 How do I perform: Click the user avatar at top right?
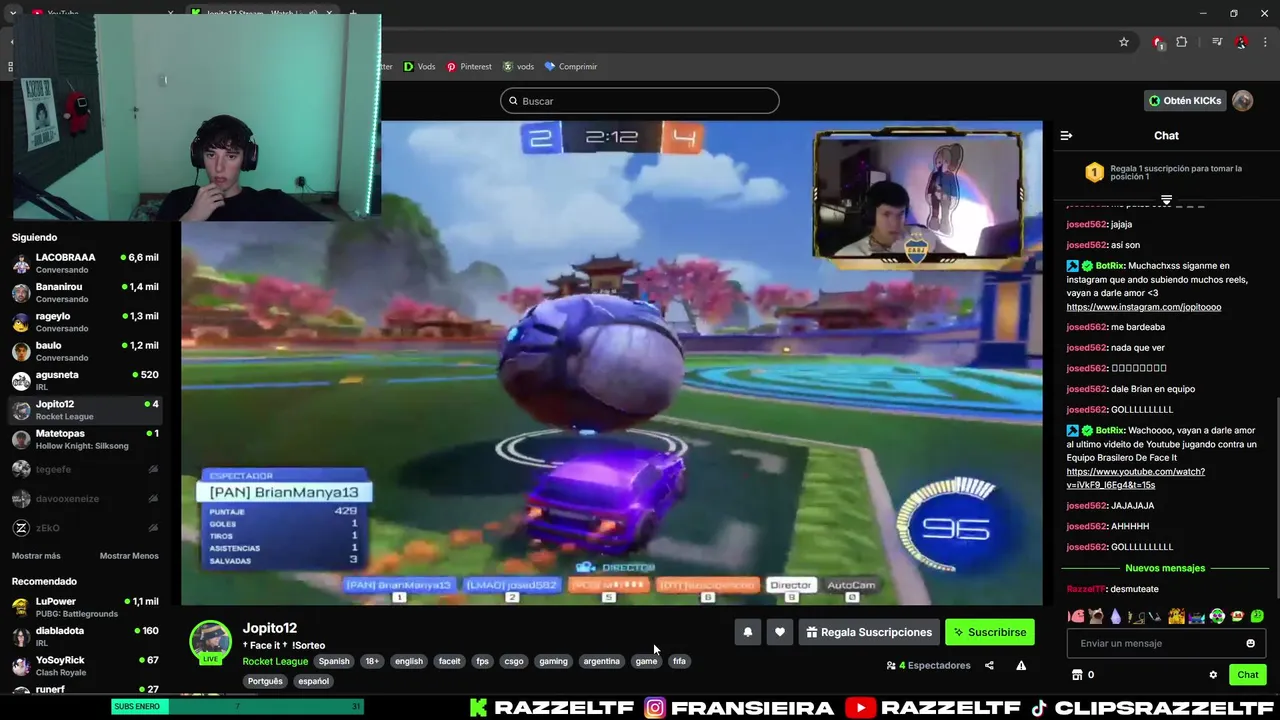(1242, 101)
